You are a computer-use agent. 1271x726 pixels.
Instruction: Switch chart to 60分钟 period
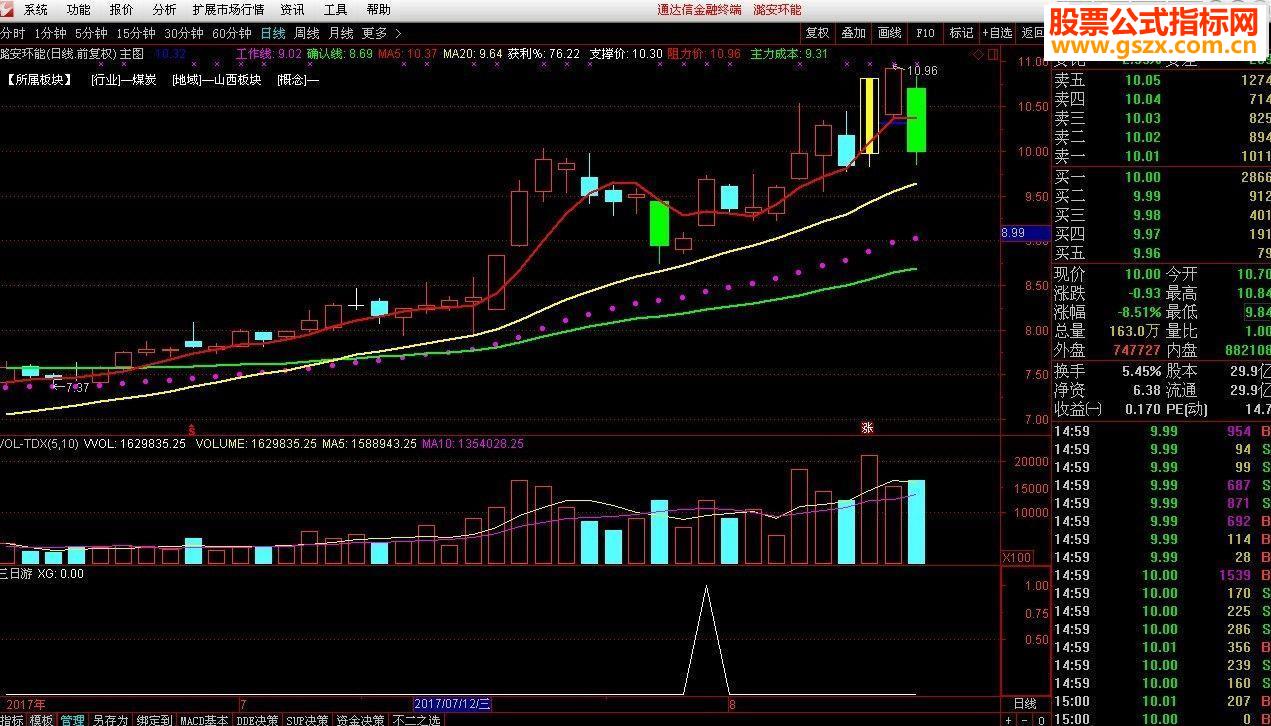pyautogui.click(x=232, y=33)
